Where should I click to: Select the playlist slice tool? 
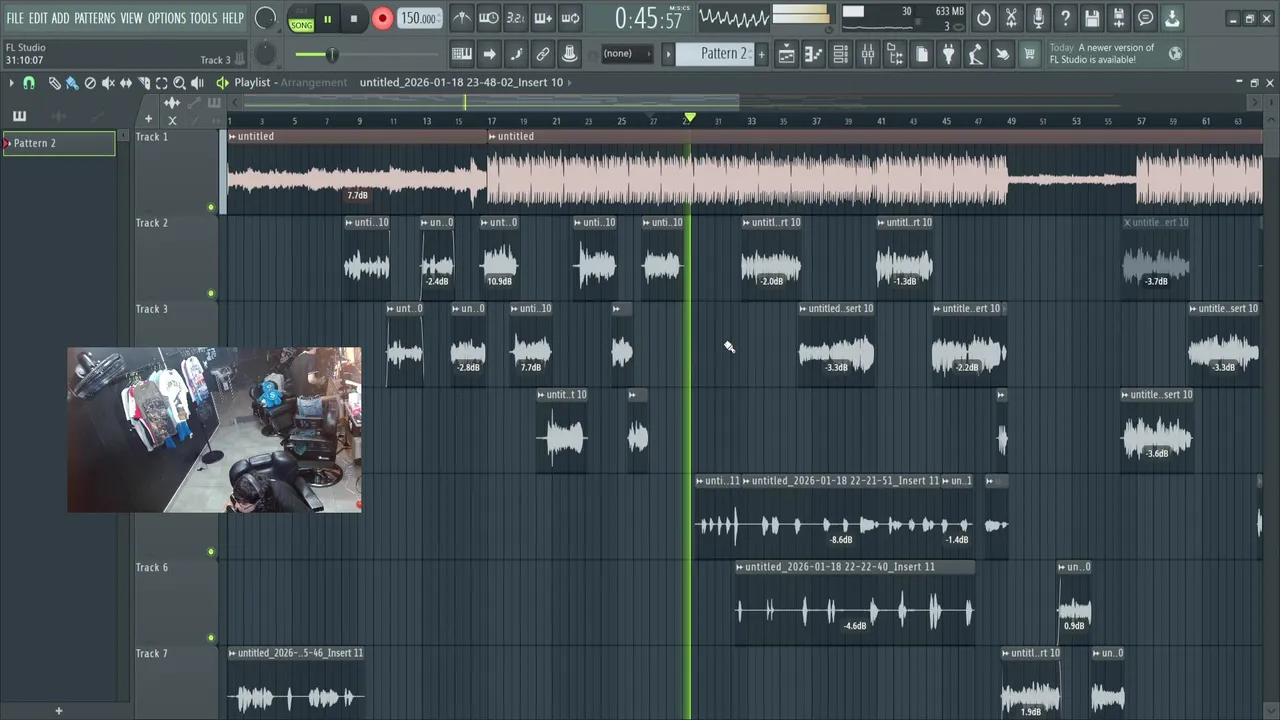click(x=144, y=83)
